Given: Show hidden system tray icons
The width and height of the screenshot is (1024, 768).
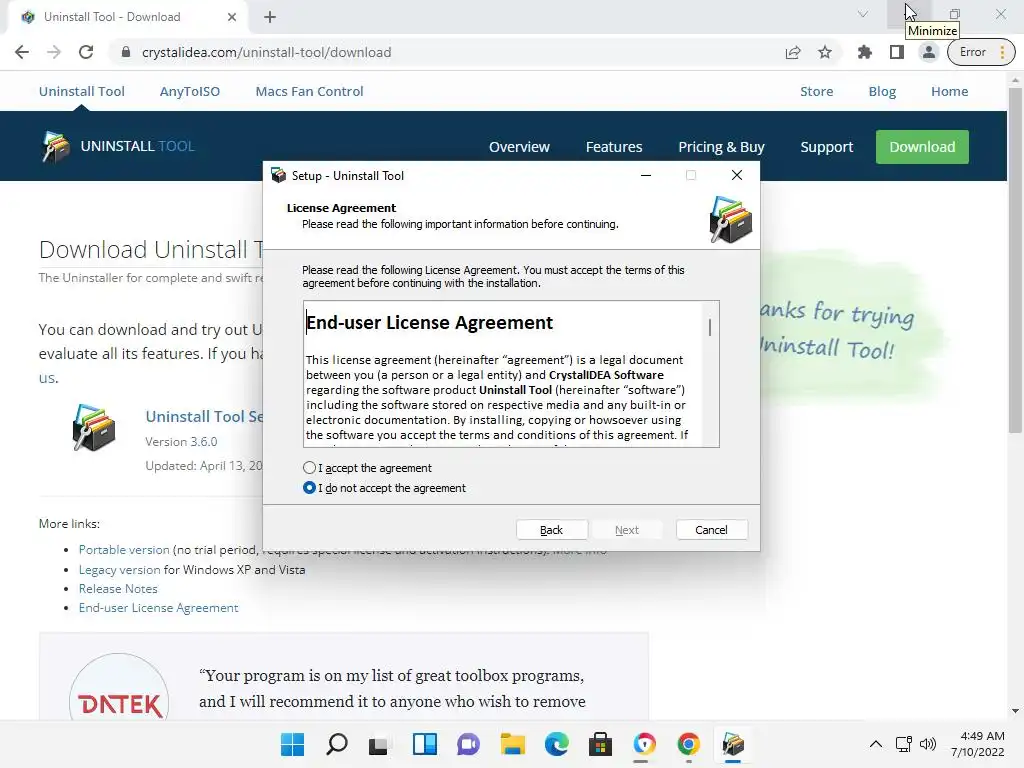Looking at the screenshot, I should (x=876, y=744).
